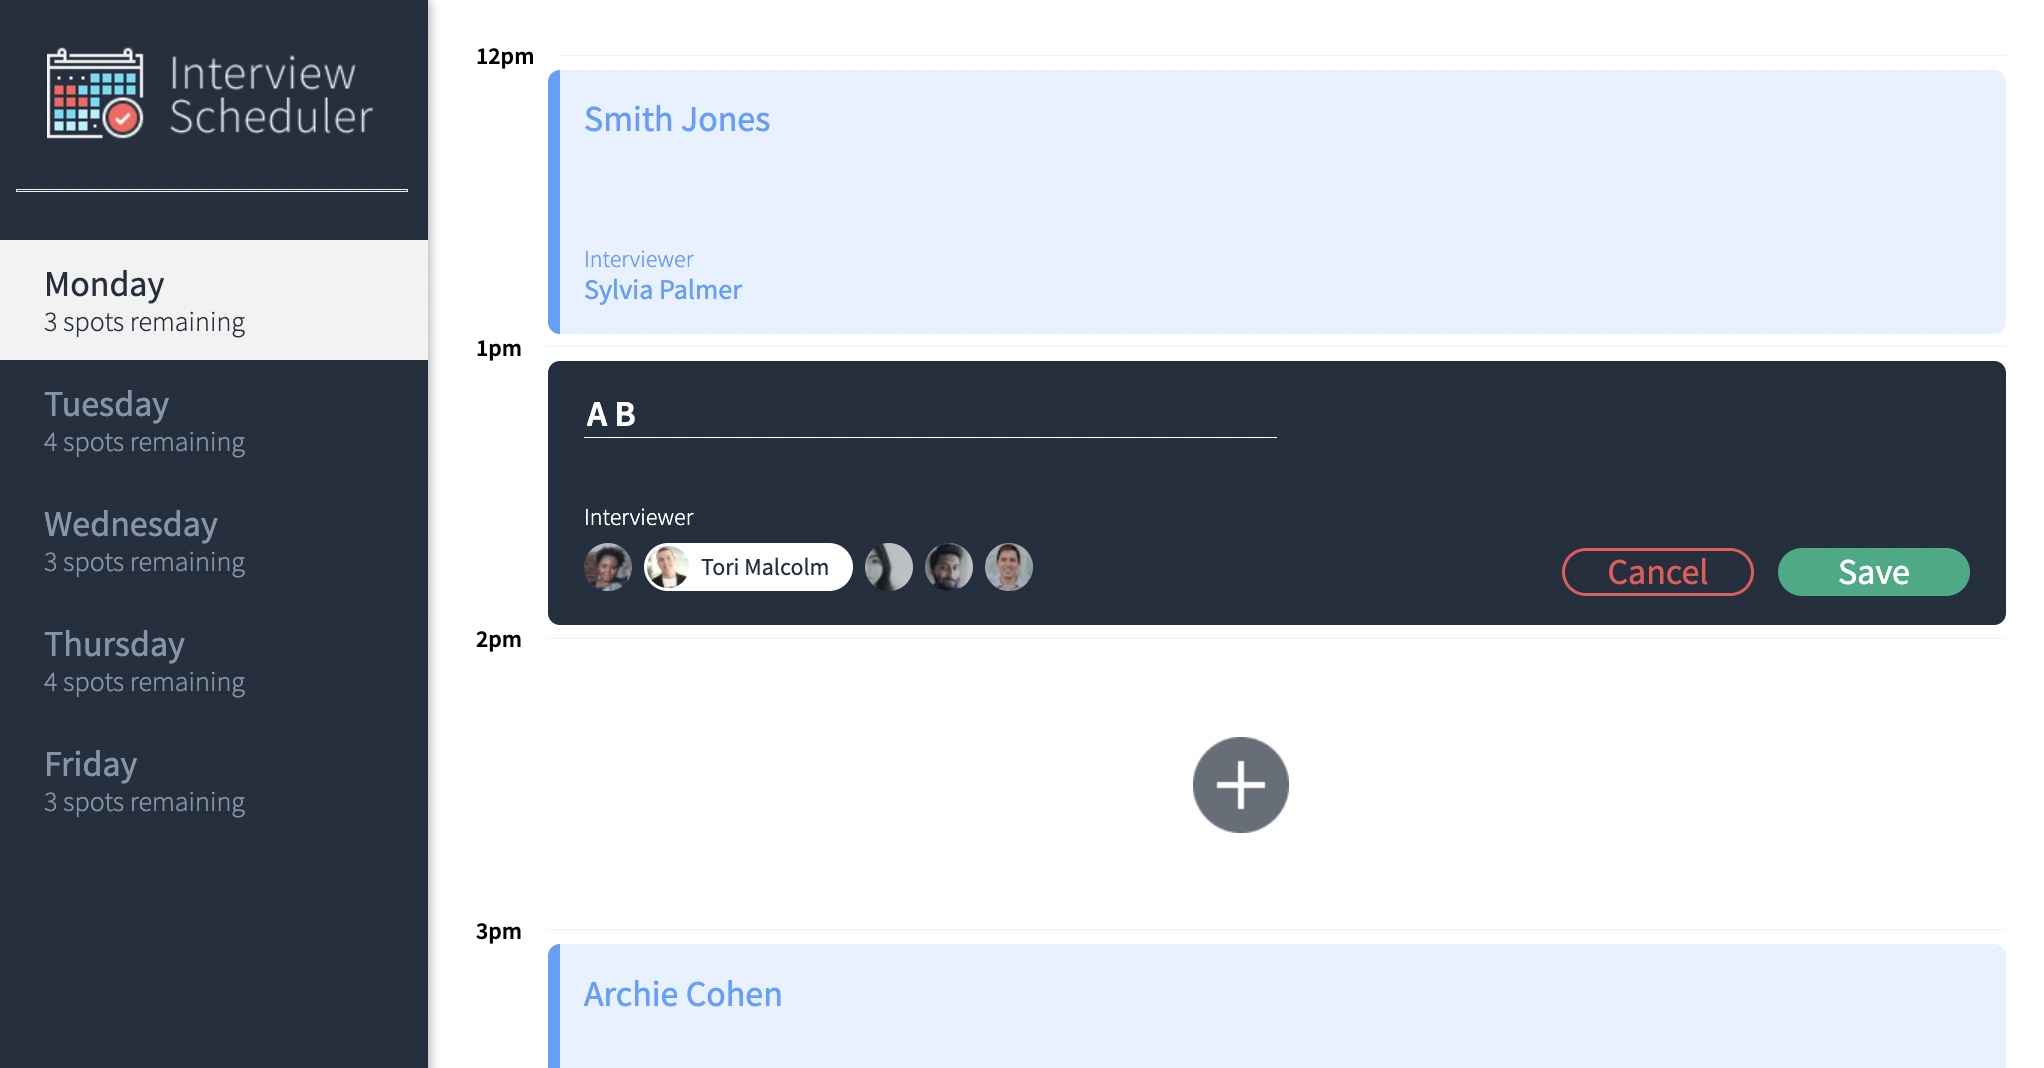Click the 3pm time label
Image resolution: width=2044 pixels, height=1068 pixels.
[498, 931]
